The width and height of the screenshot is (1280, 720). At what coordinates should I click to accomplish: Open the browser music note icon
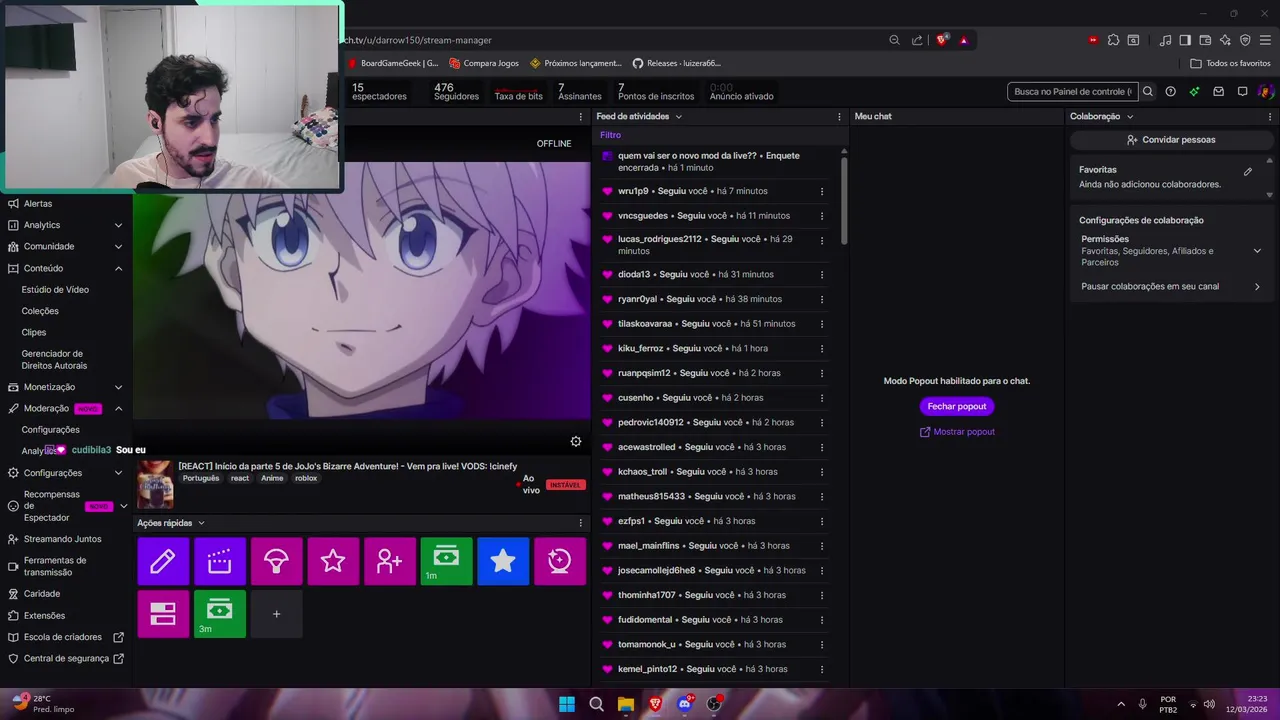(1165, 40)
